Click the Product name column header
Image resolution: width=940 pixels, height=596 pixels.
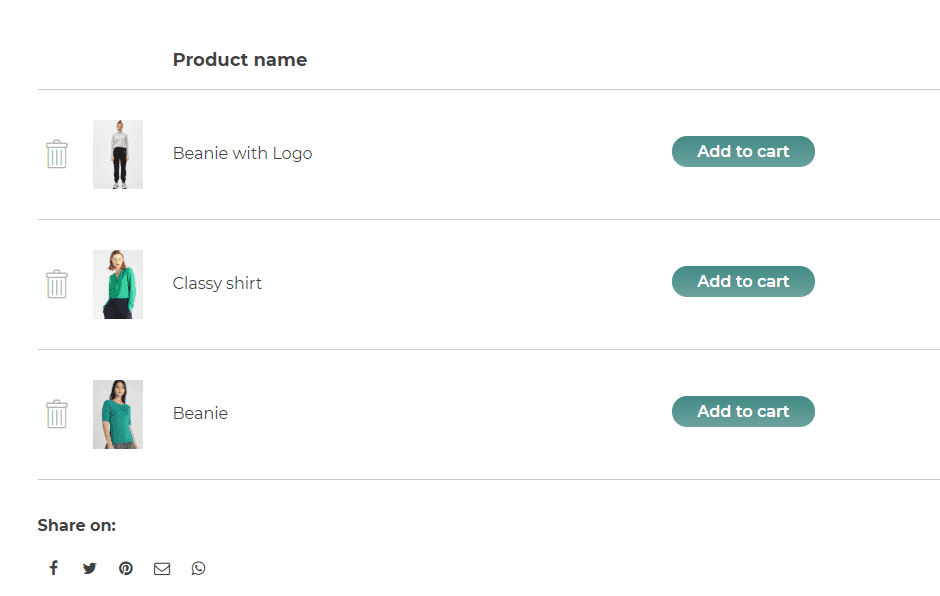click(240, 60)
